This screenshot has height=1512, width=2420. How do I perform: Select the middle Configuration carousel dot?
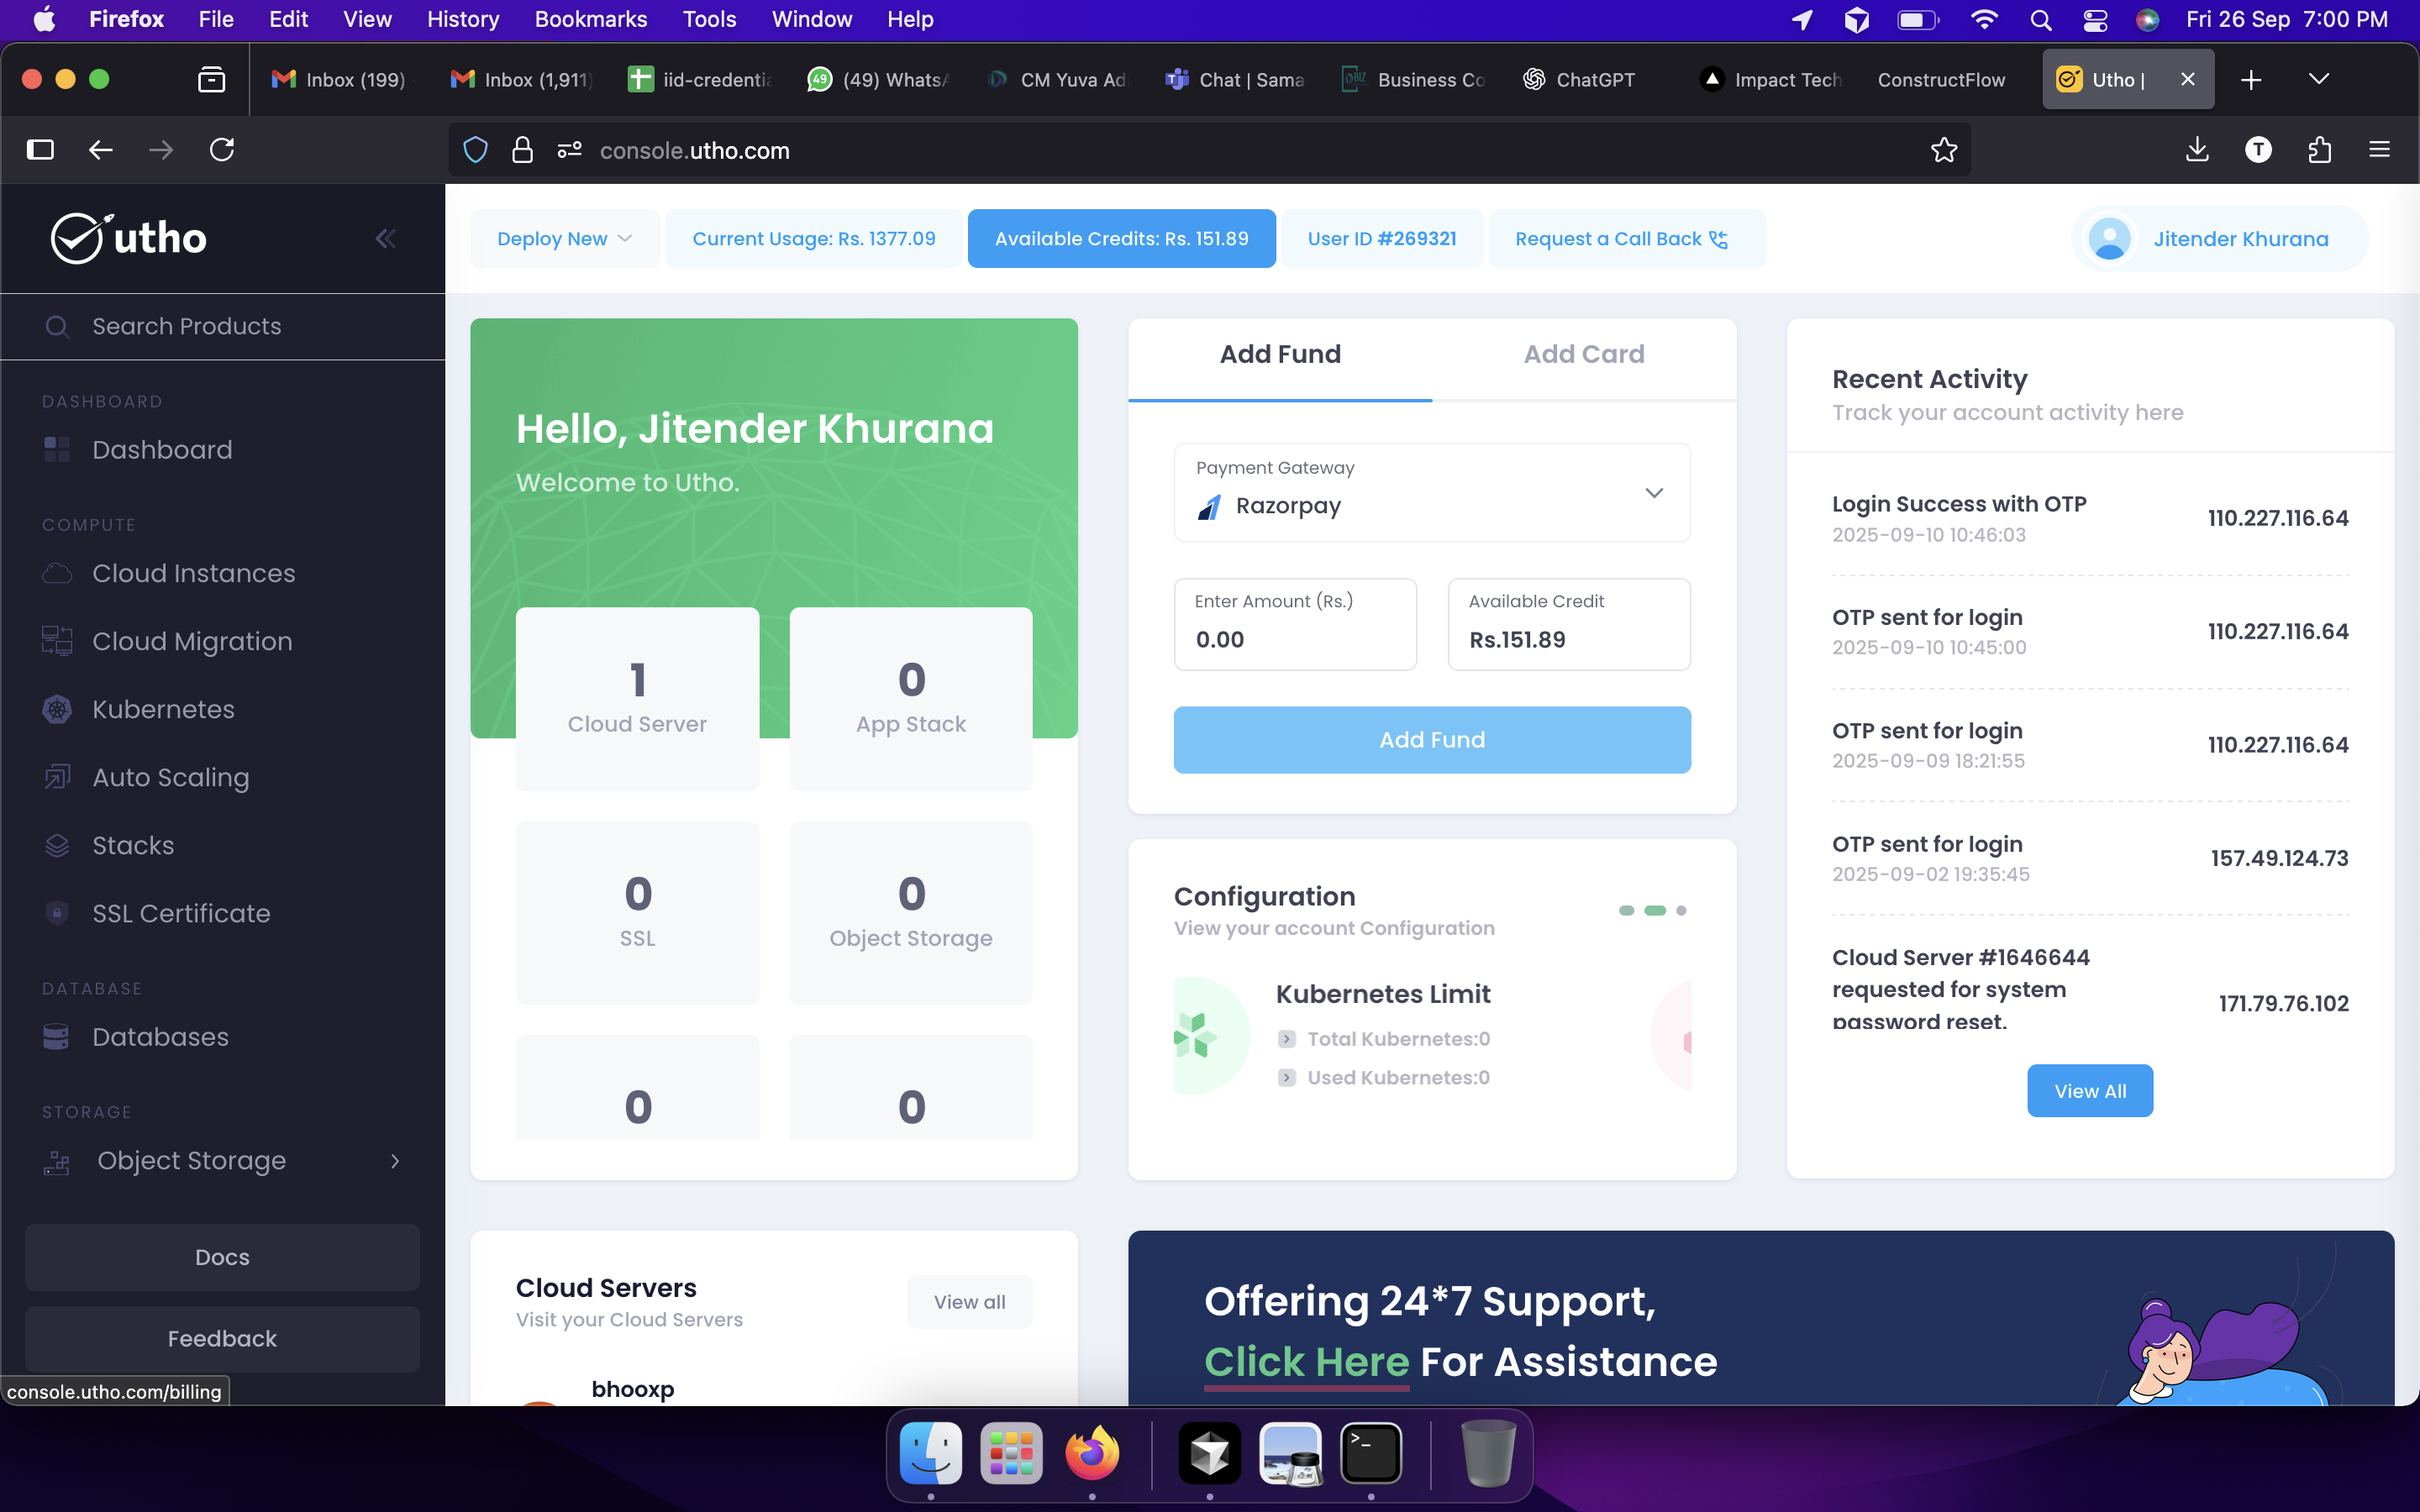(x=1655, y=910)
